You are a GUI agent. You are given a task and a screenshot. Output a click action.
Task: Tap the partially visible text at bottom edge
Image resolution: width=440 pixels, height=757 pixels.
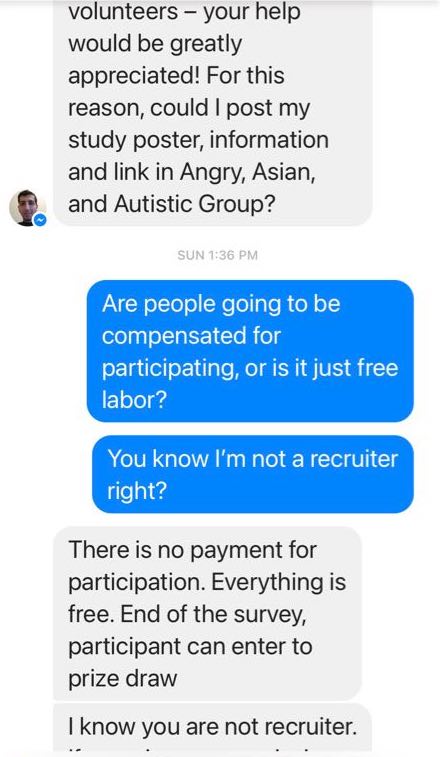[x=212, y=750]
